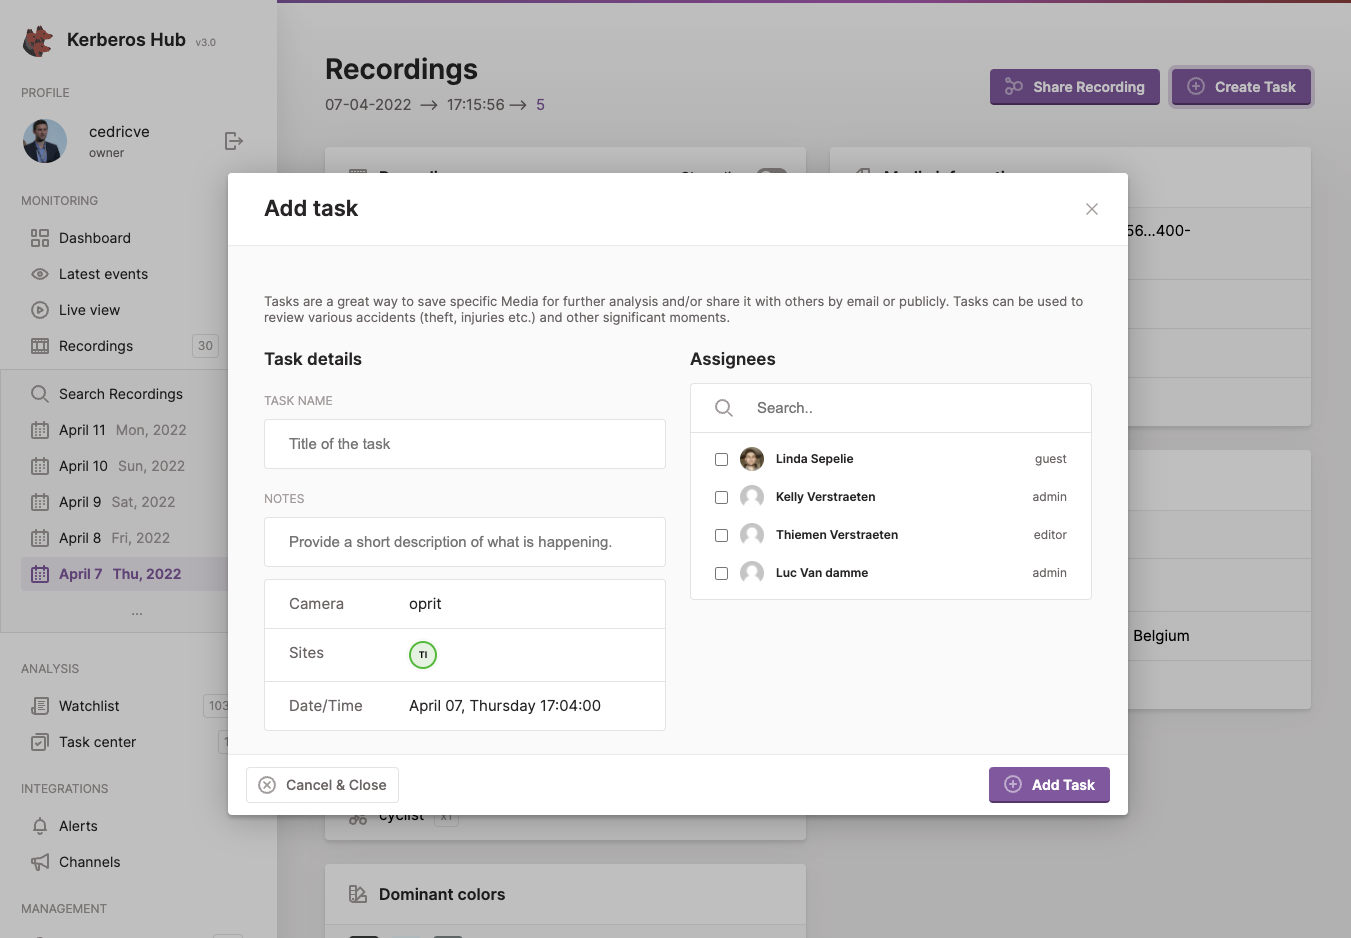This screenshot has height=938, width=1351.
Task: Open the Channels integration
Action: (88, 861)
